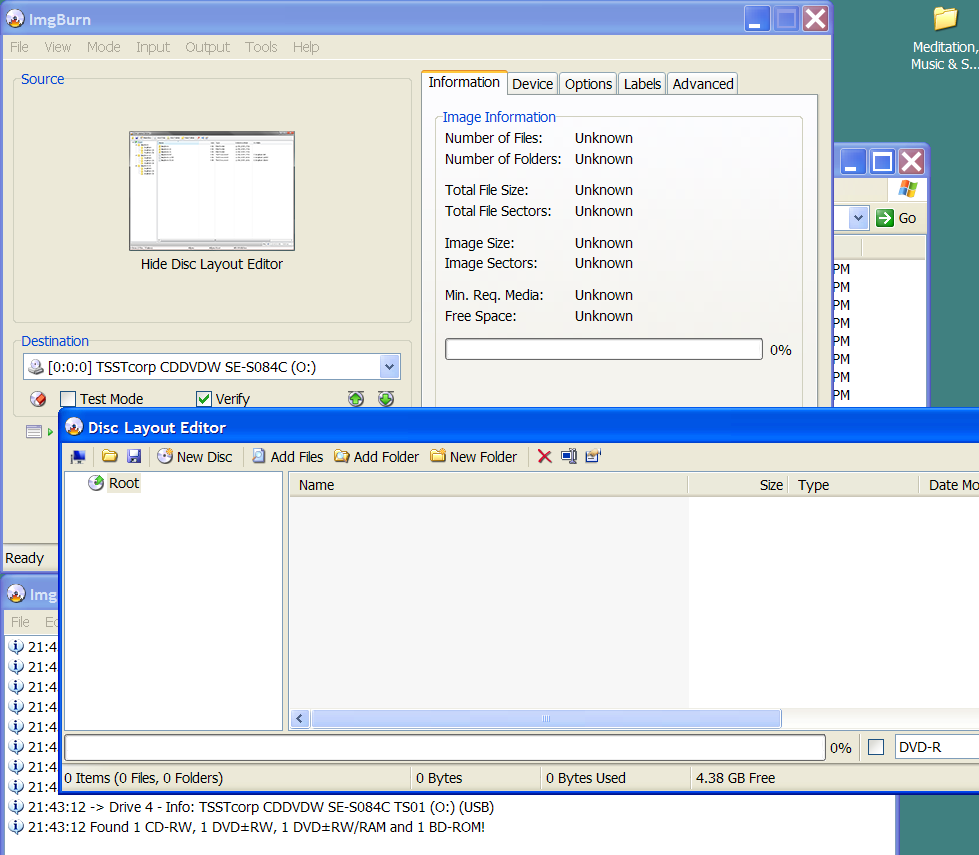Click '0 Items (0 Files, 0 Folders)' status text
This screenshot has width=979, height=855.
[144, 778]
